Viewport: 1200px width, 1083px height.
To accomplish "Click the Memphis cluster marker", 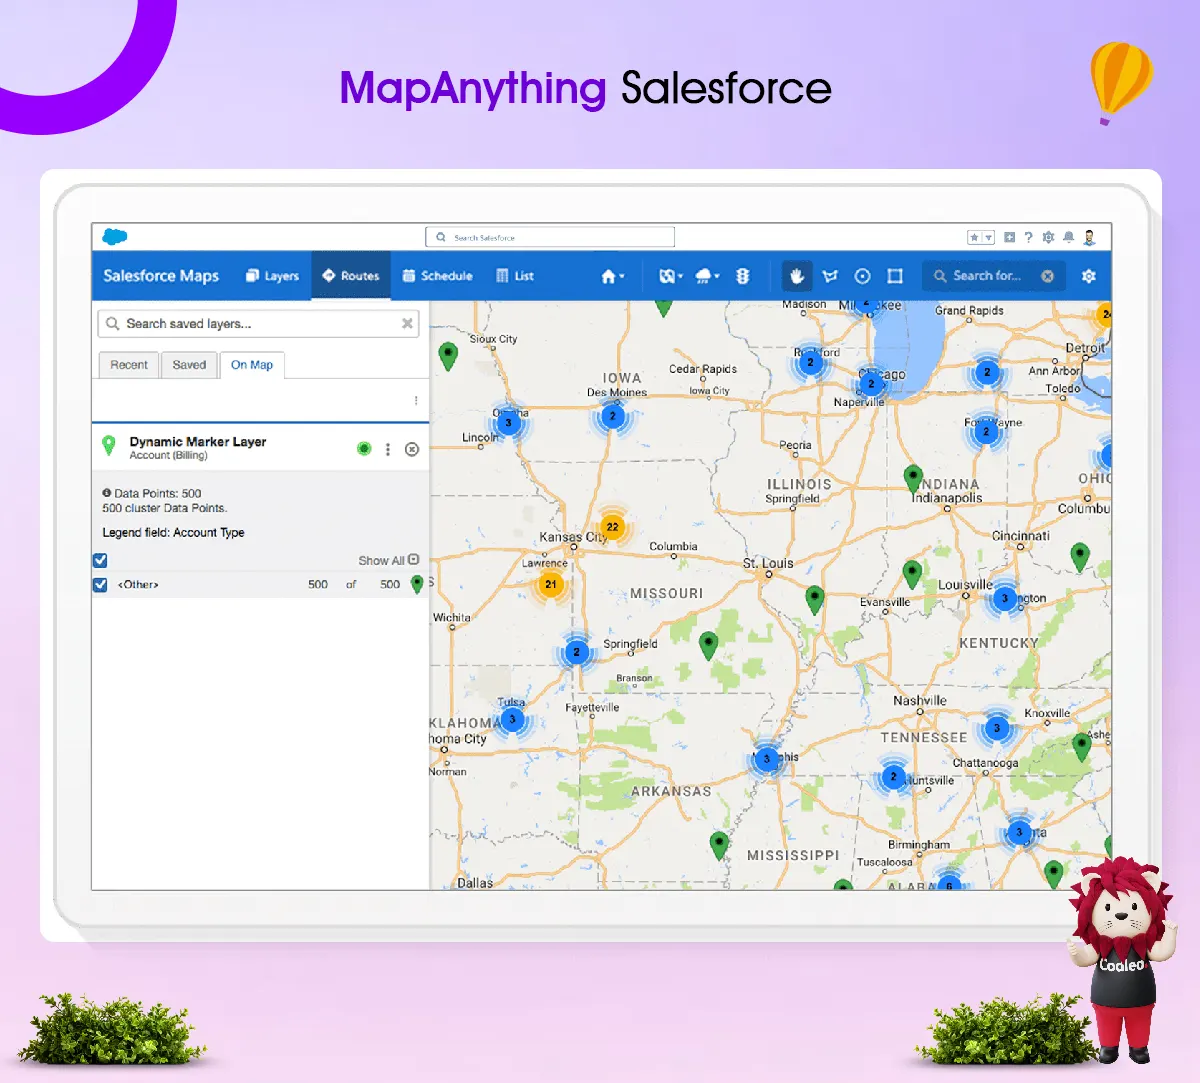I will point(767,758).
